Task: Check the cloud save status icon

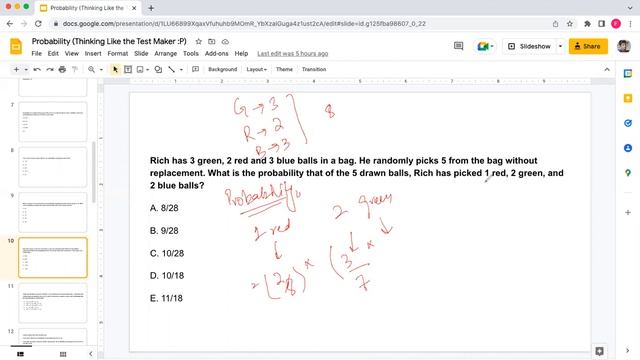Action: (x=225, y=42)
